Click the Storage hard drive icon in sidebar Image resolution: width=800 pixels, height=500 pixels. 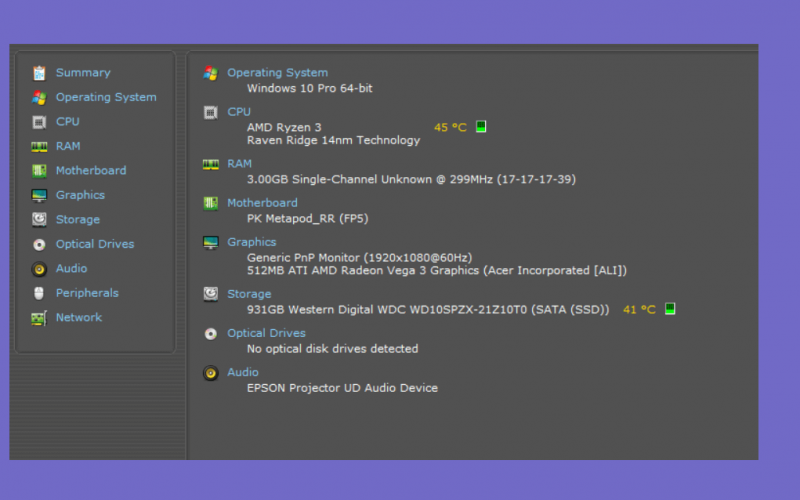pos(39,219)
